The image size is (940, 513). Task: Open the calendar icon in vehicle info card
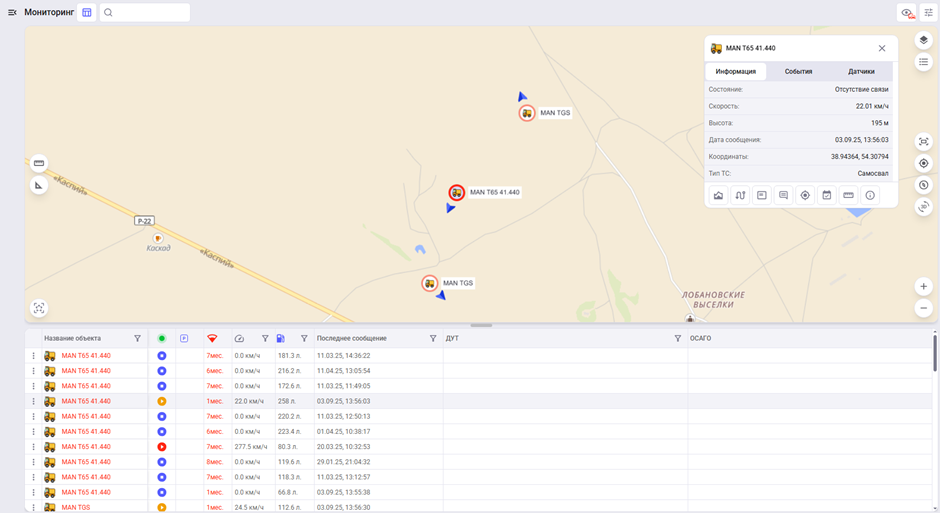click(827, 196)
